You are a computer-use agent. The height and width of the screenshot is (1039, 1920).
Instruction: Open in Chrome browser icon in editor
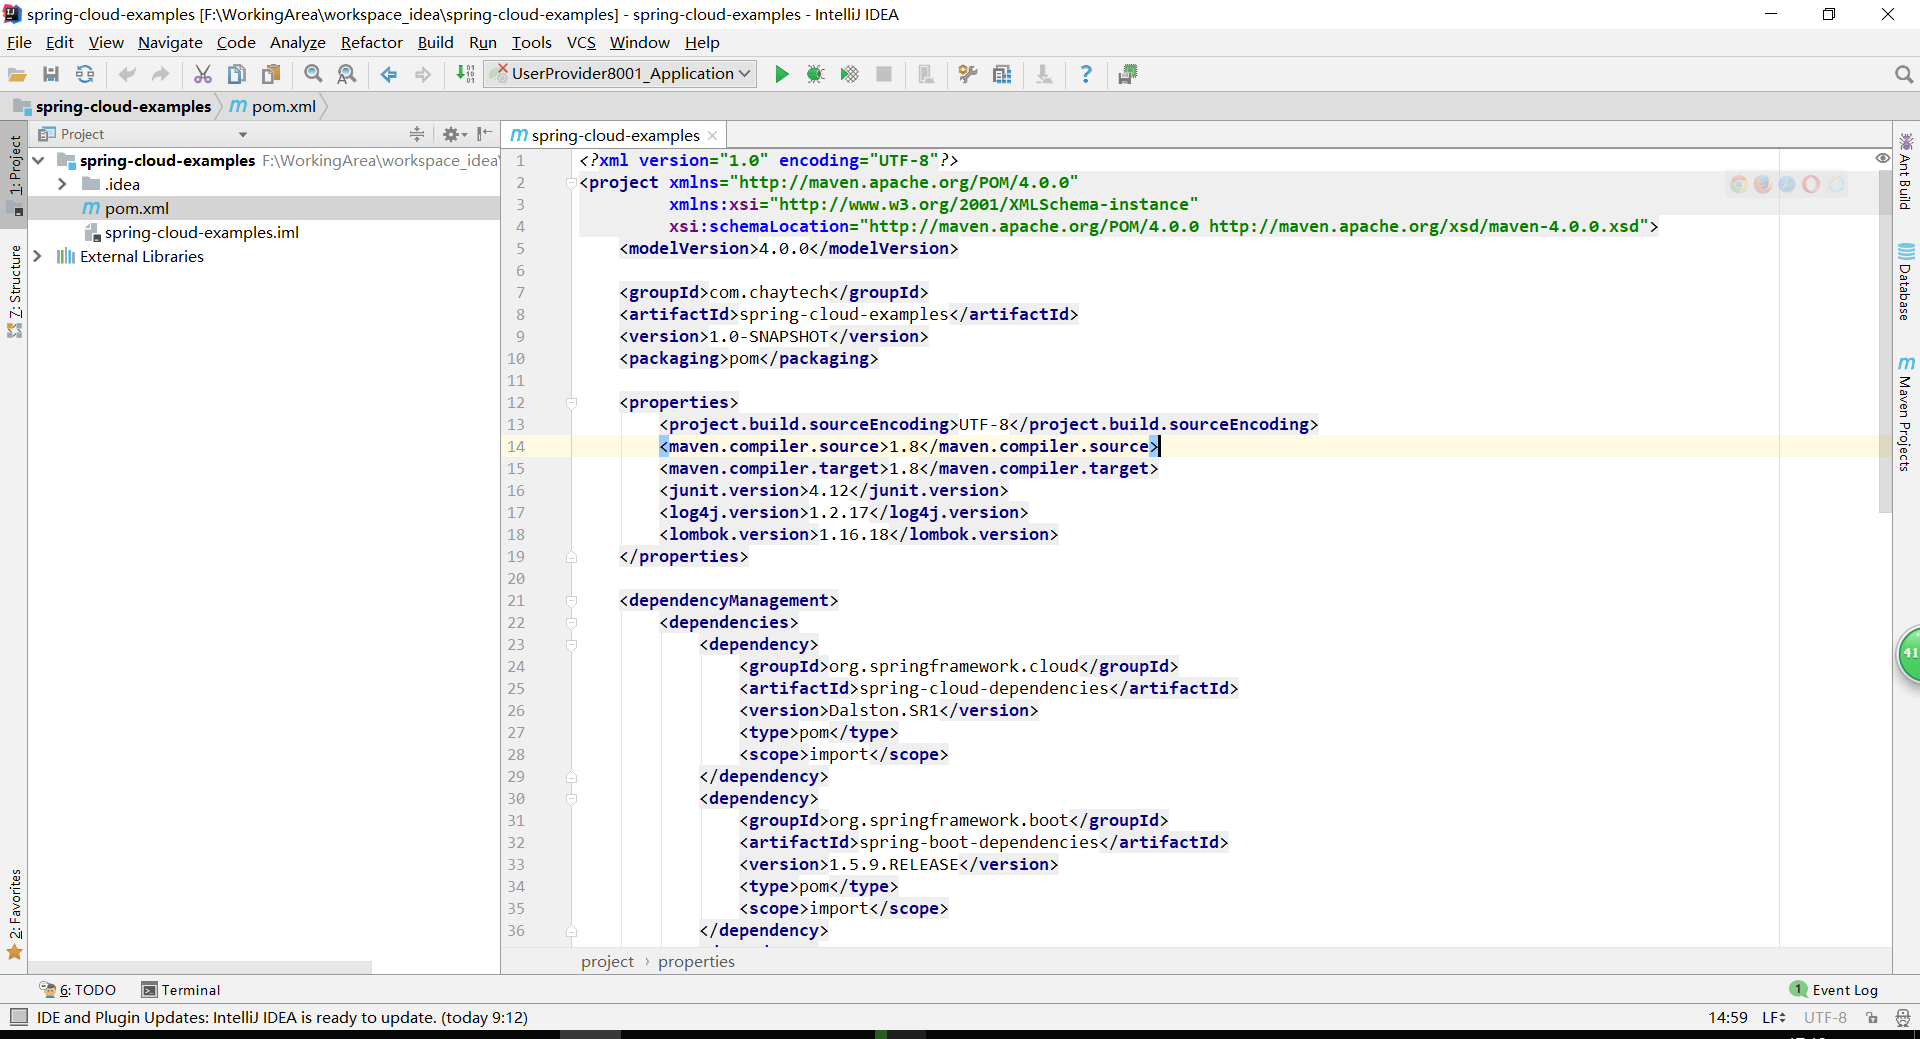(1739, 184)
